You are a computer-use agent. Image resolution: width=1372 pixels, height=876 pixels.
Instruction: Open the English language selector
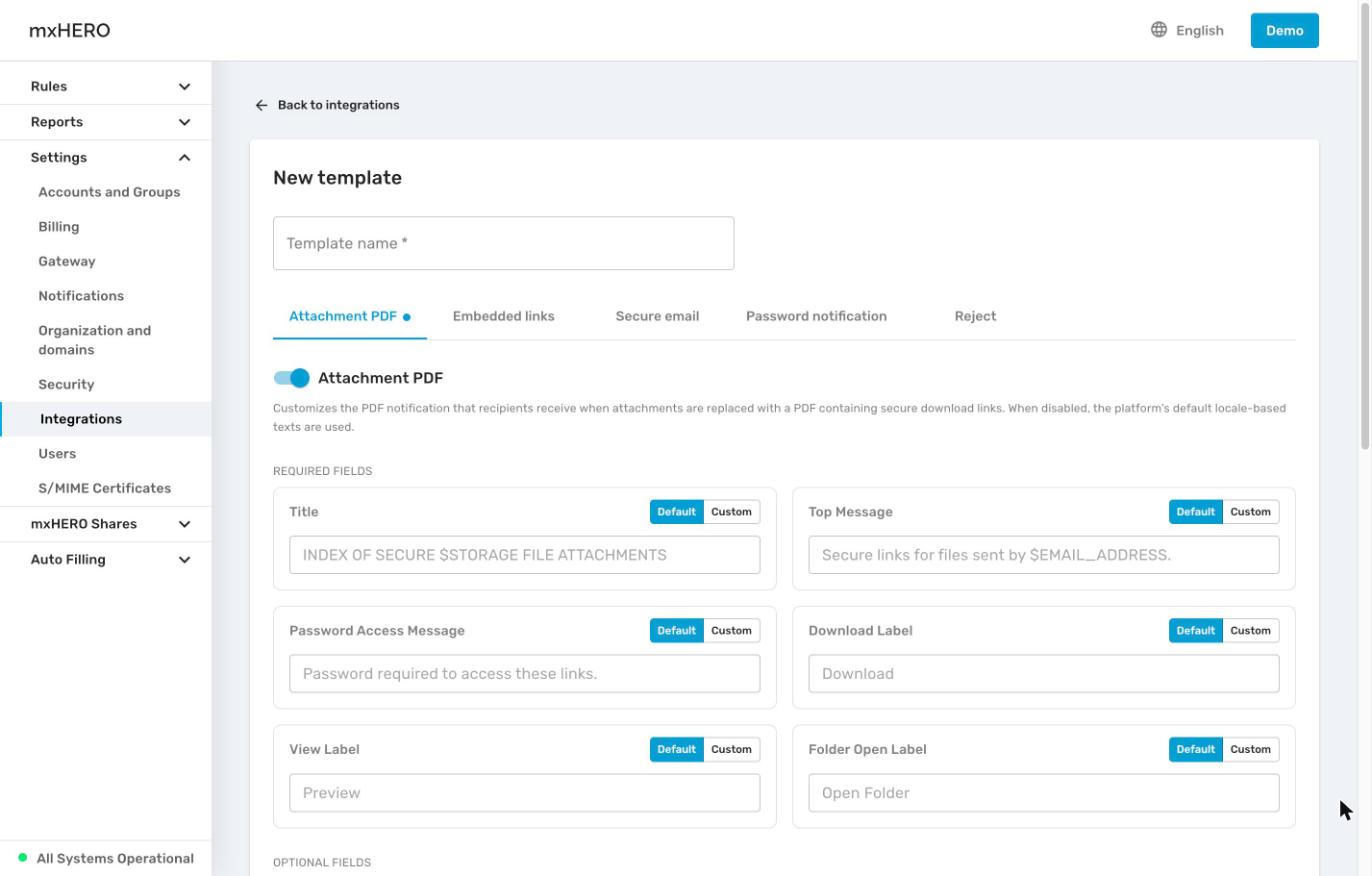pos(1187,30)
